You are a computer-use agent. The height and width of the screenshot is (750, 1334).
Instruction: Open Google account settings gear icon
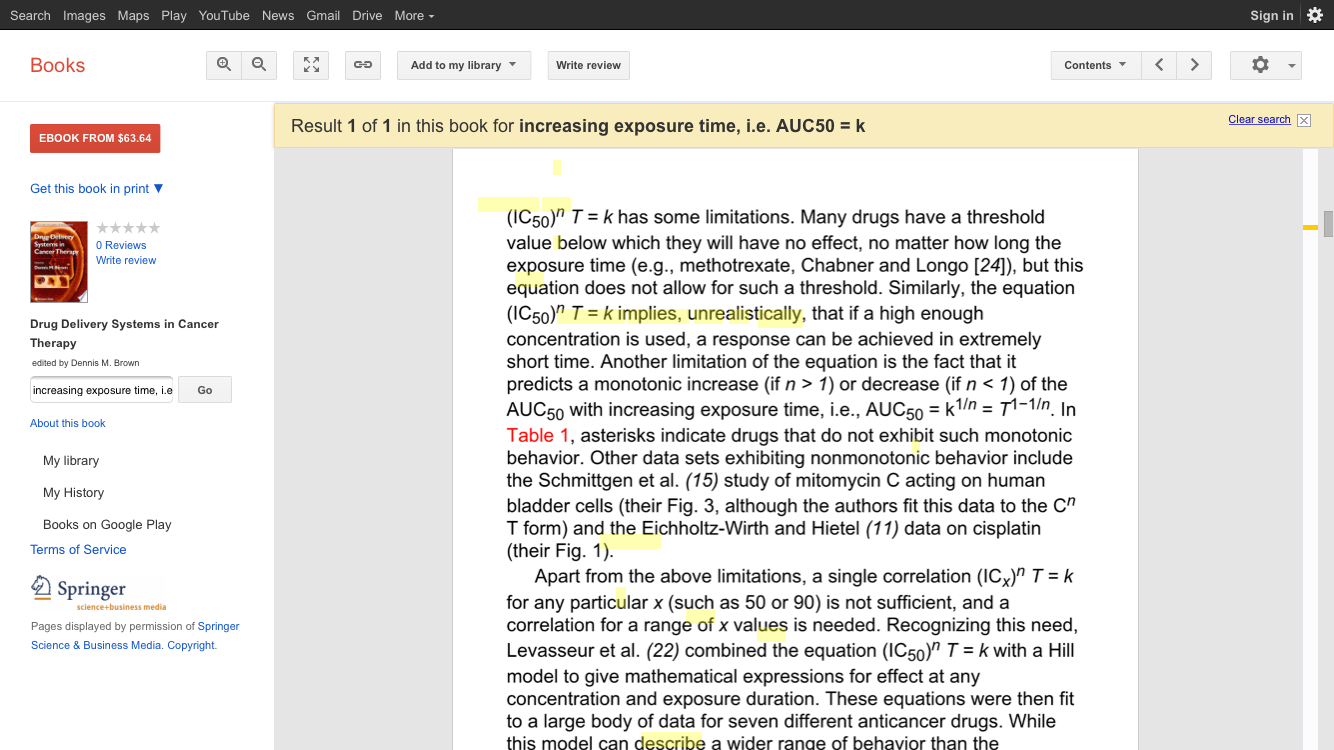click(1315, 15)
